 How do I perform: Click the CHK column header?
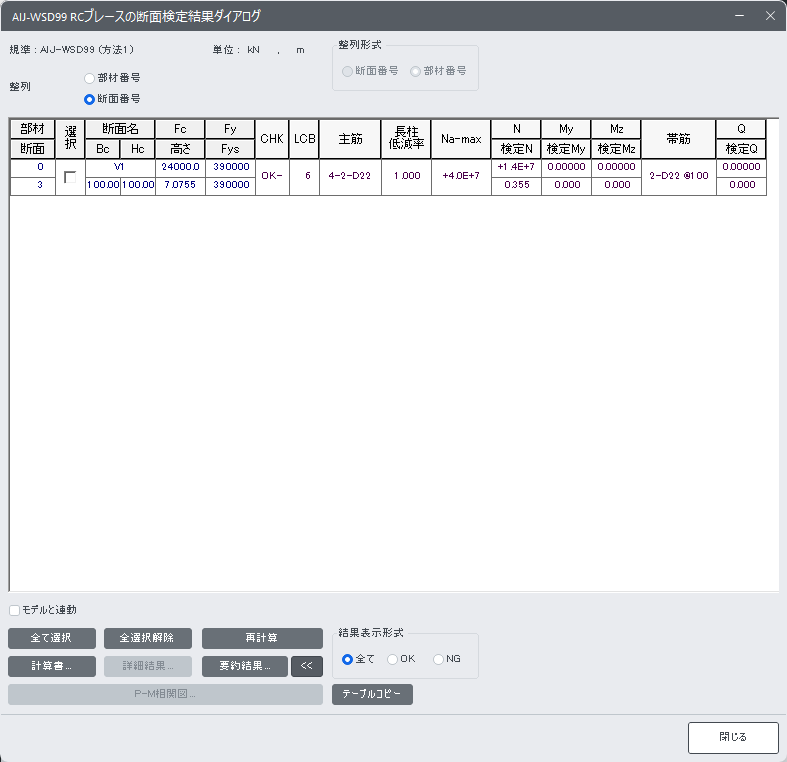(x=272, y=139)
